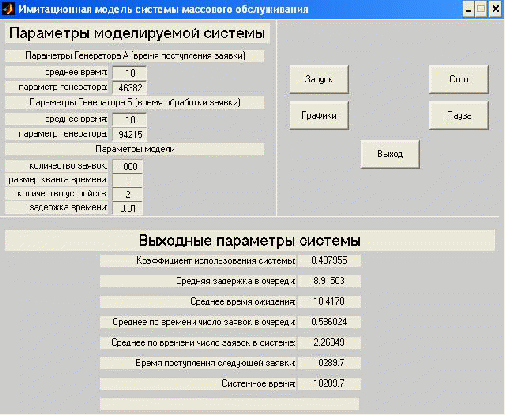Stop the simulation with the Стоп button
The width and height of the screenshot is (505, 415).
459,79
